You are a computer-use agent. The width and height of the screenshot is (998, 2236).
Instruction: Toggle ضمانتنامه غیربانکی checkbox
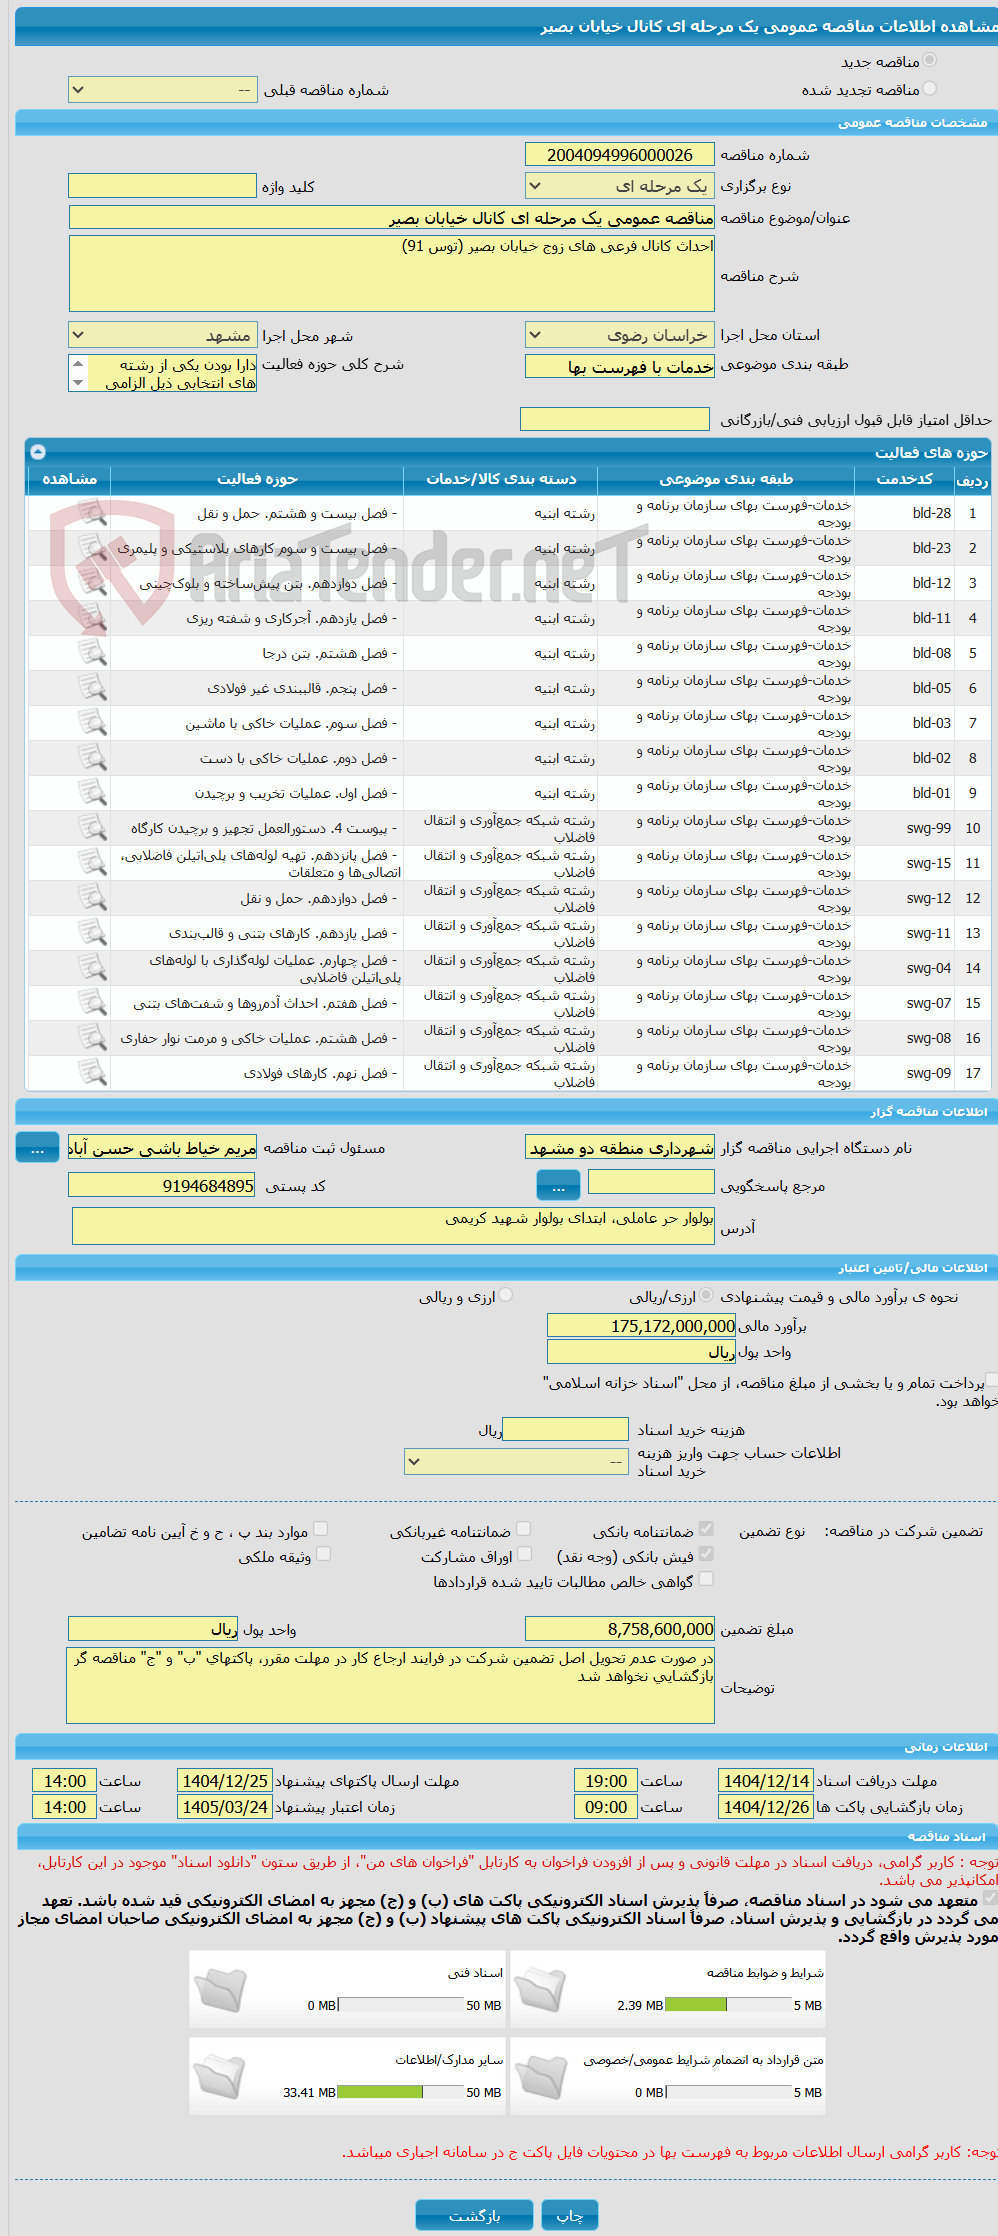pos(523,1529)
